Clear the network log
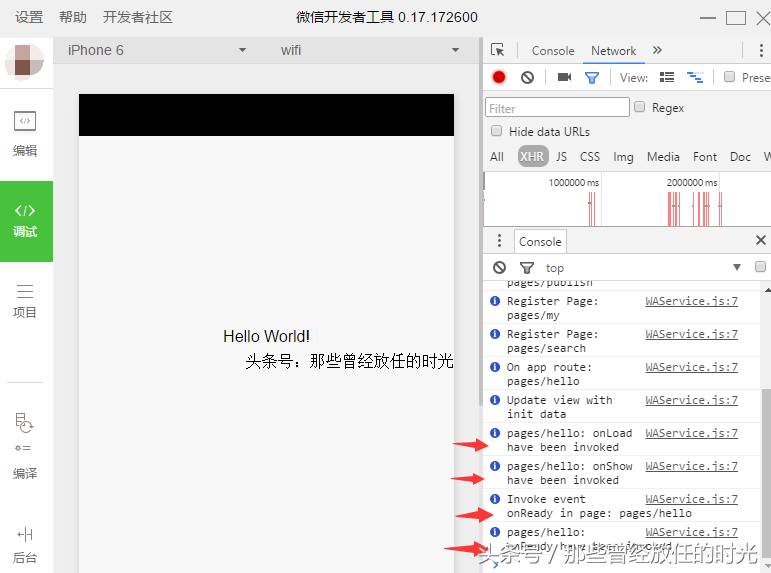The width and height of the screenshot is (771, 573). pyautogui.click(x=527, y=77)
